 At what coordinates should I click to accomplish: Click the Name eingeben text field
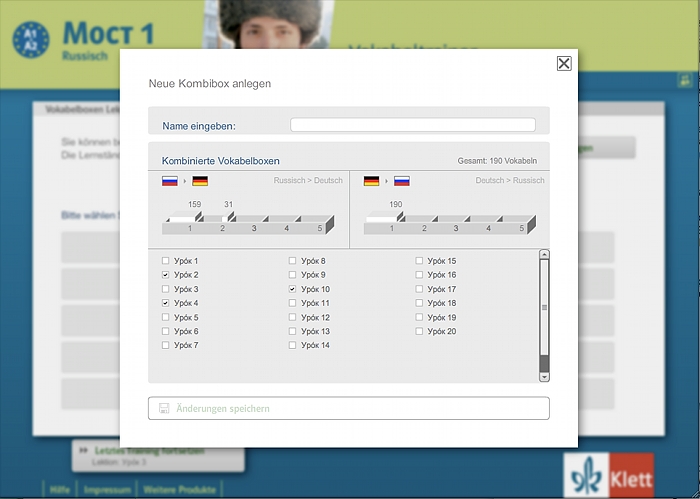pyautogui.click(x=412, y=125)
